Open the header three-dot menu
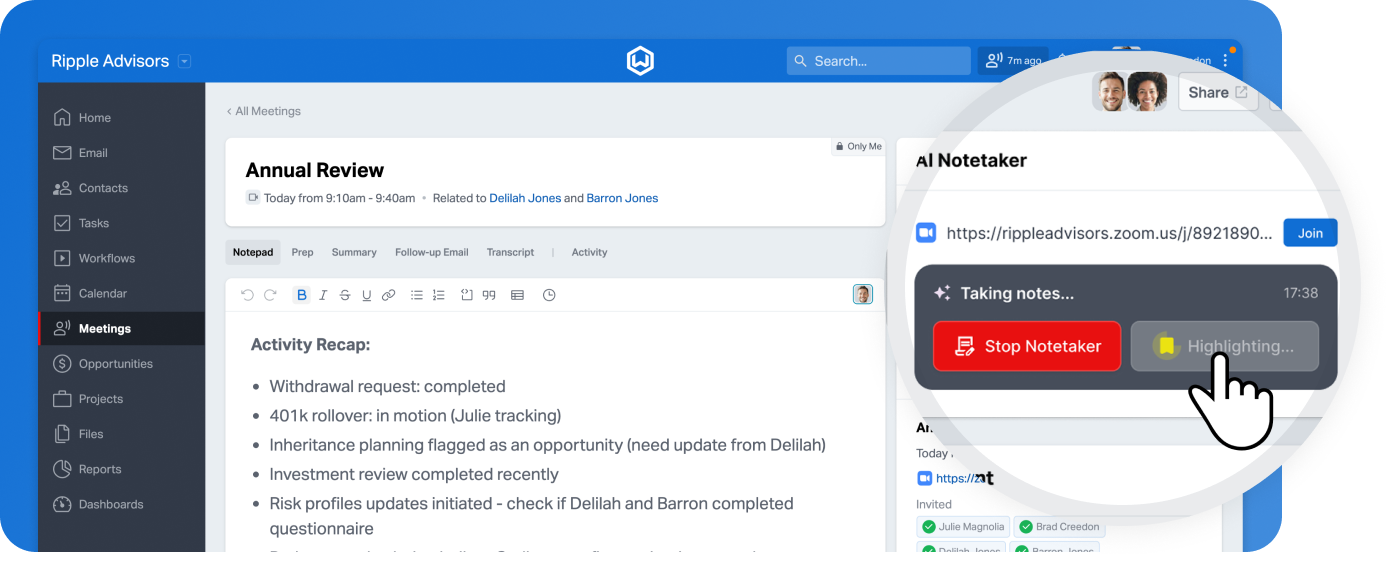The width and height of the screenshot is (1393, 575). (1226, 61)
